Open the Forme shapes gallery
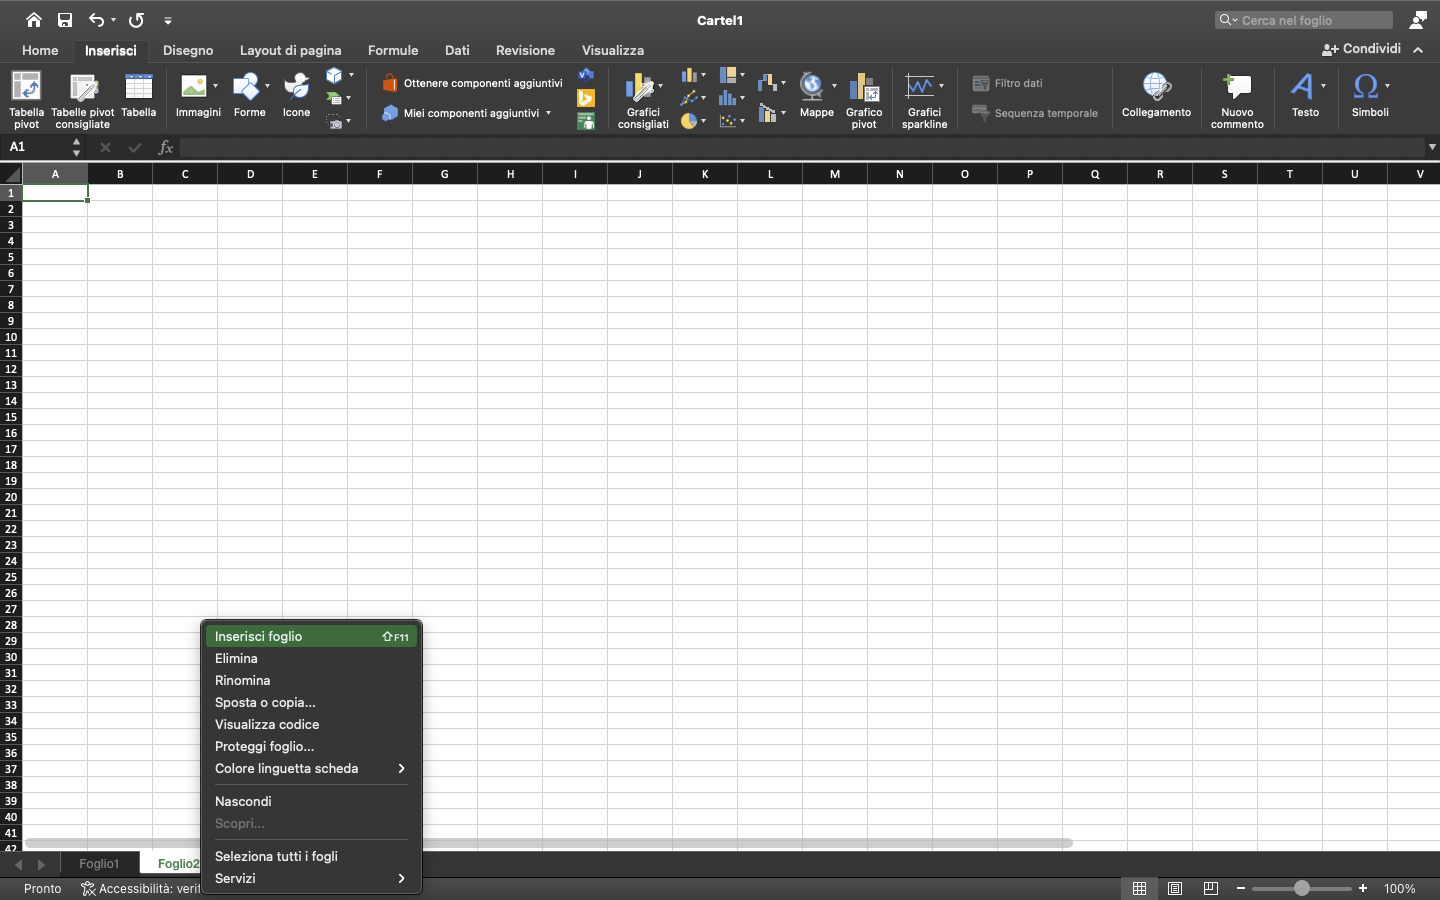The height and width of the screenshot is (900, 1440). (x=246, y=95)
